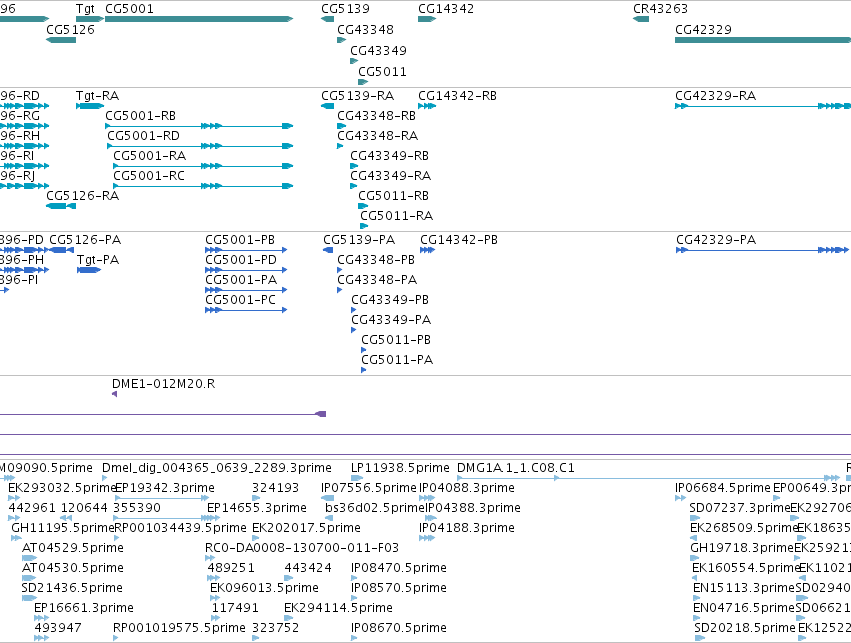
Task: Click the EK096013.5prime EST
Action: (x=264, y=588)
